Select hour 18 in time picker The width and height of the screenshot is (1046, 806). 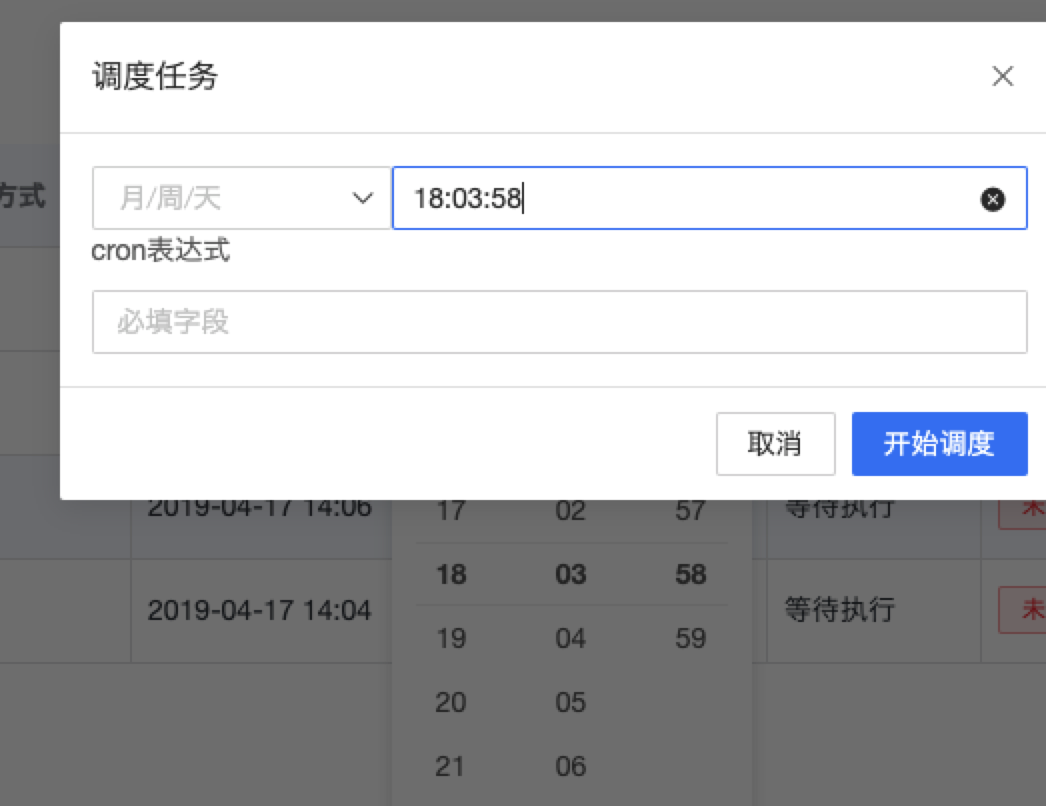[x=451, y=574]
